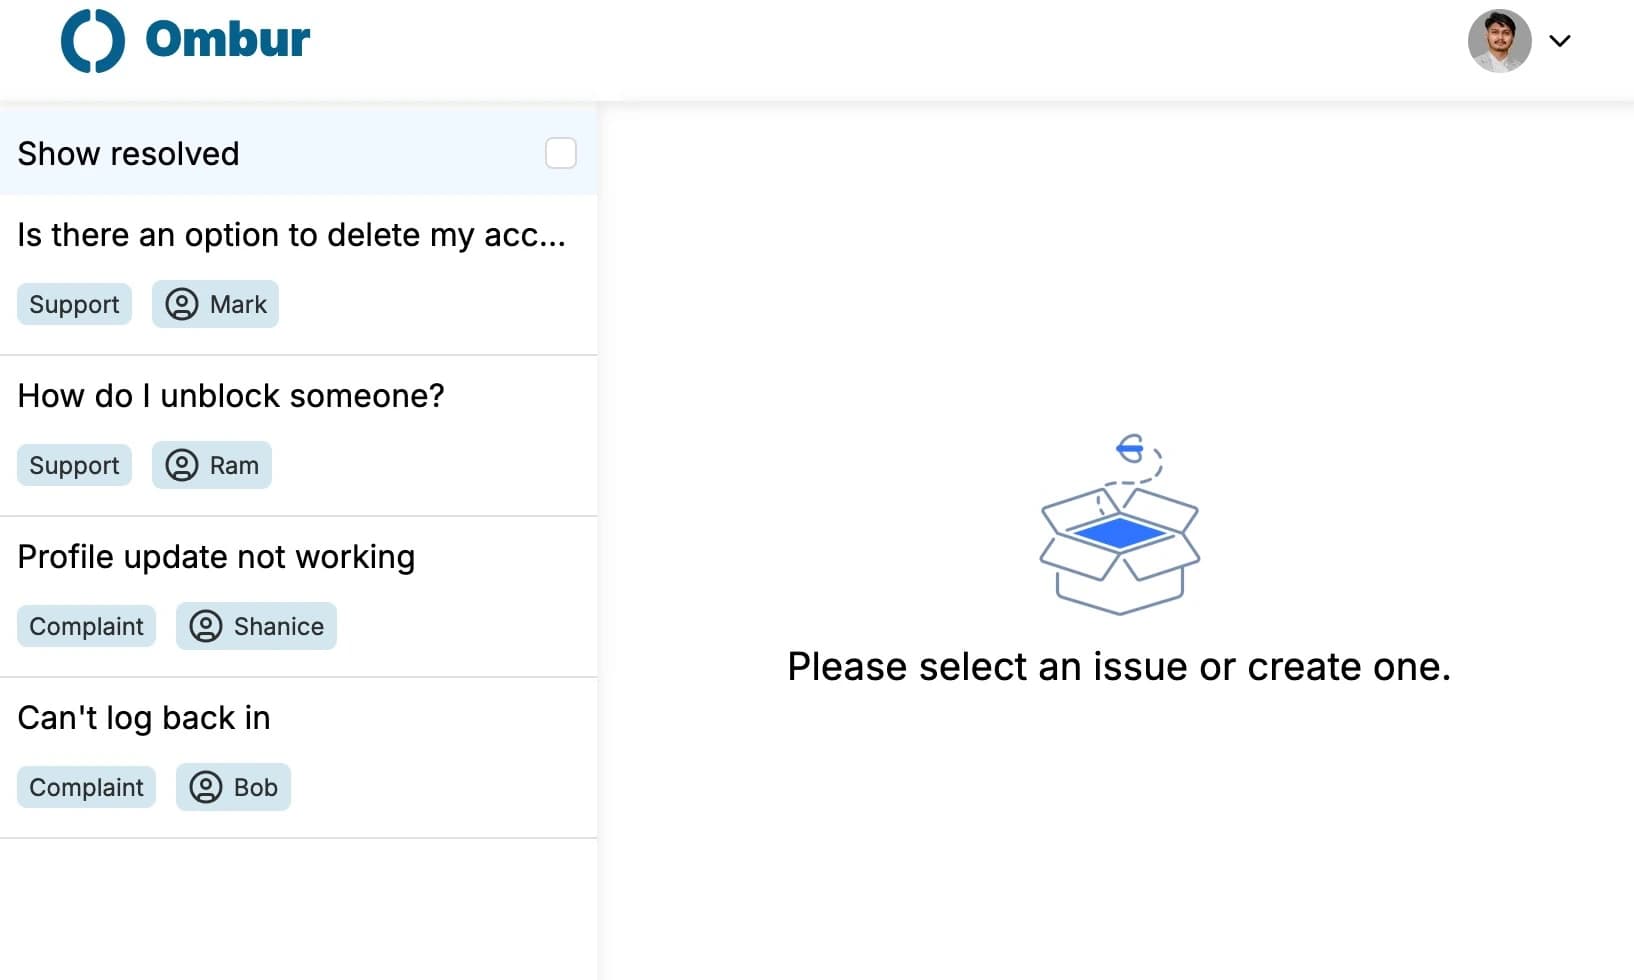Open the delete my account issue
Image resolution: width=1634 pixels, height=980 pixels.
coord(298,275)
